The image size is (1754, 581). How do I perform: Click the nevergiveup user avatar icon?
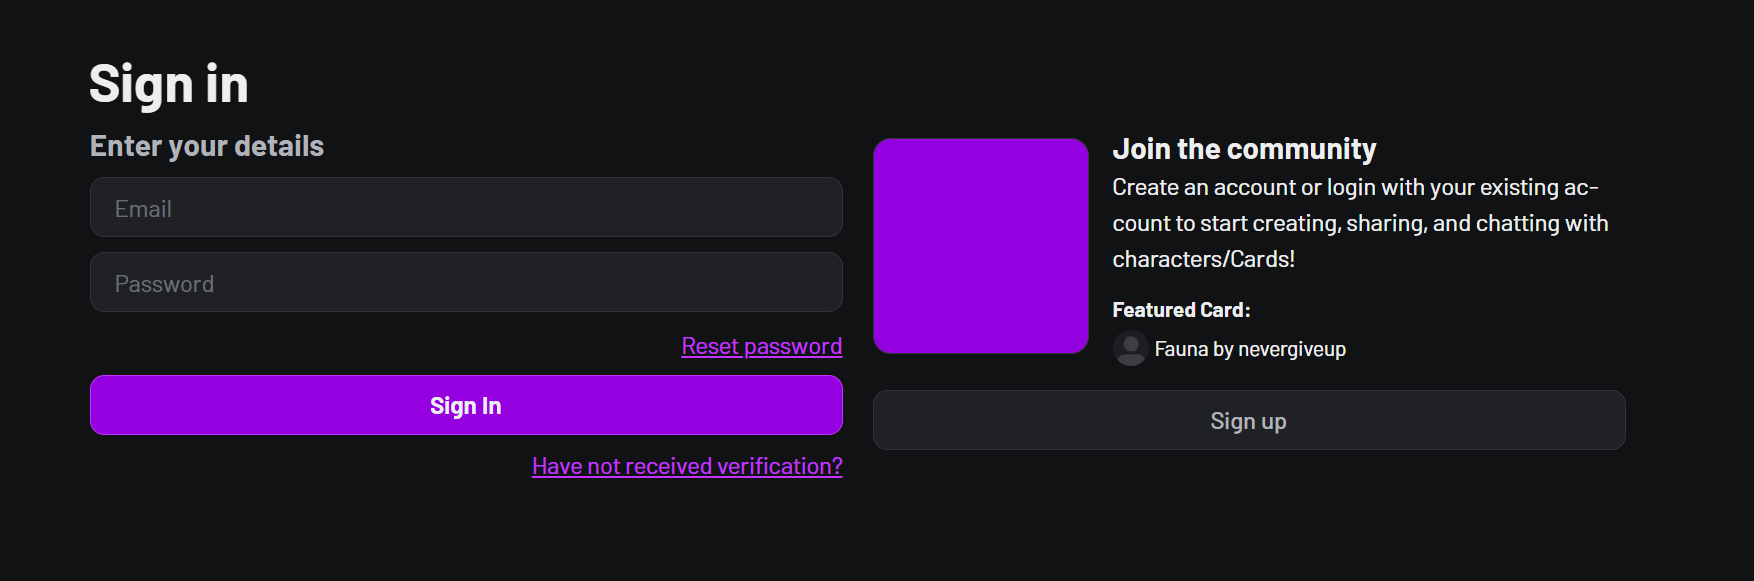pos(1130,349)
